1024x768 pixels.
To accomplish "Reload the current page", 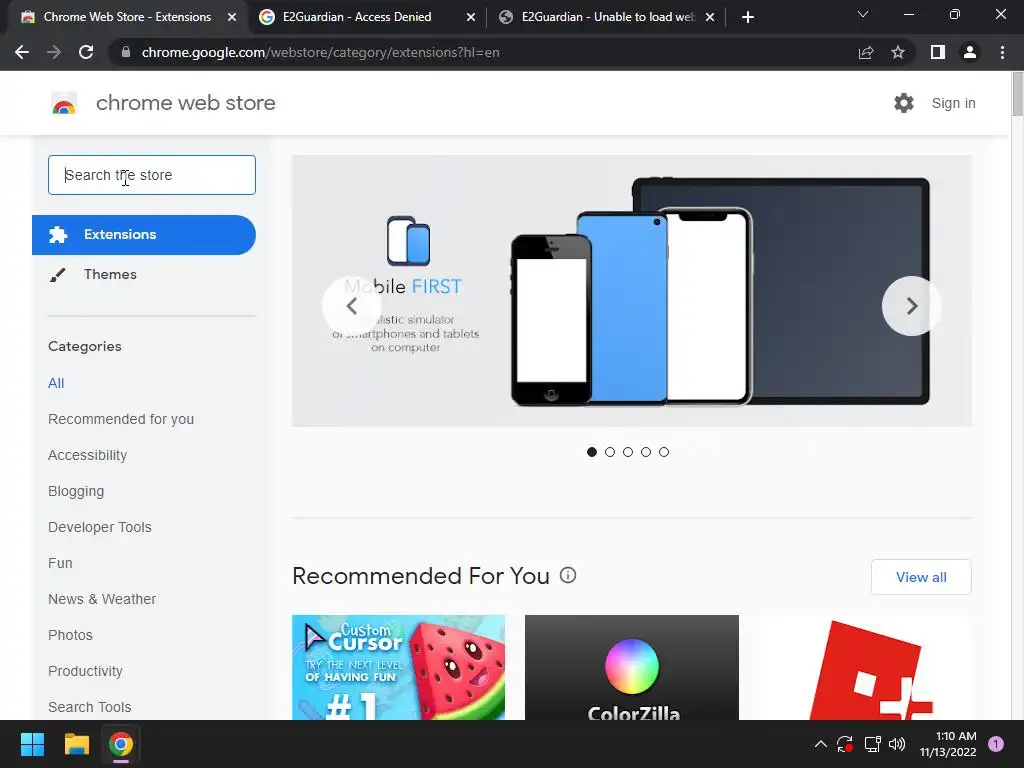I will coord(86,52).
